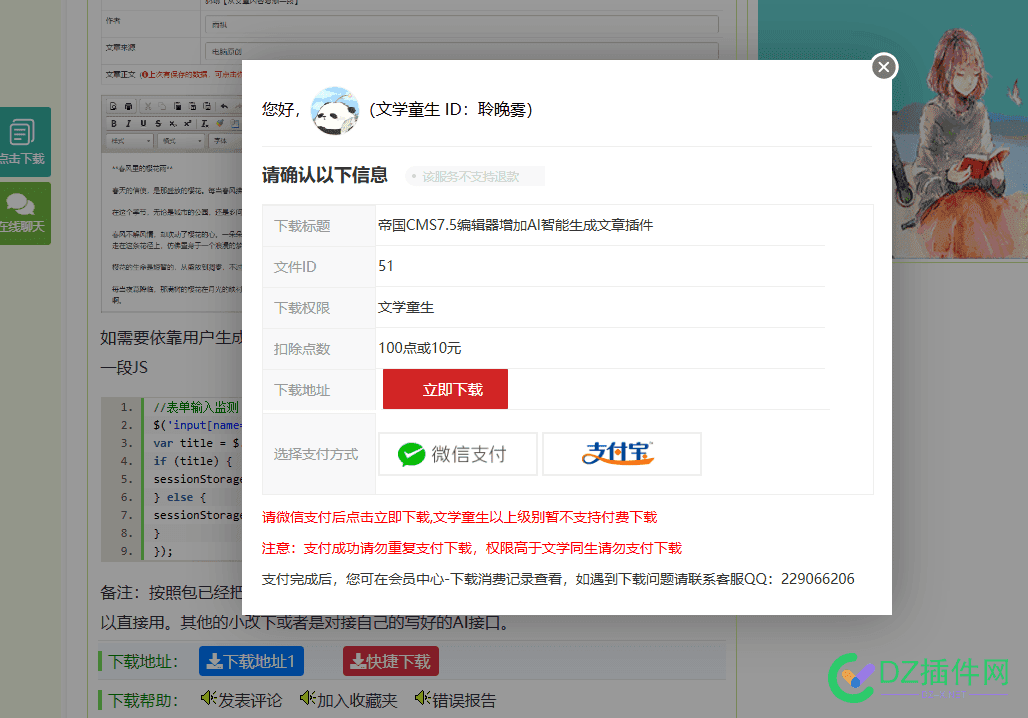Screen dimensions: 1028x718
Task: Click the print icon in editor toolbar
Action: (128, 106)
